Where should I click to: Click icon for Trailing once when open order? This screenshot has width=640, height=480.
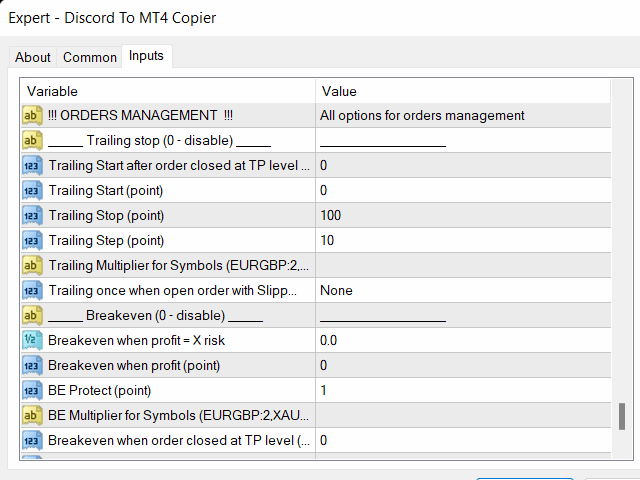[x=32, y=291]
